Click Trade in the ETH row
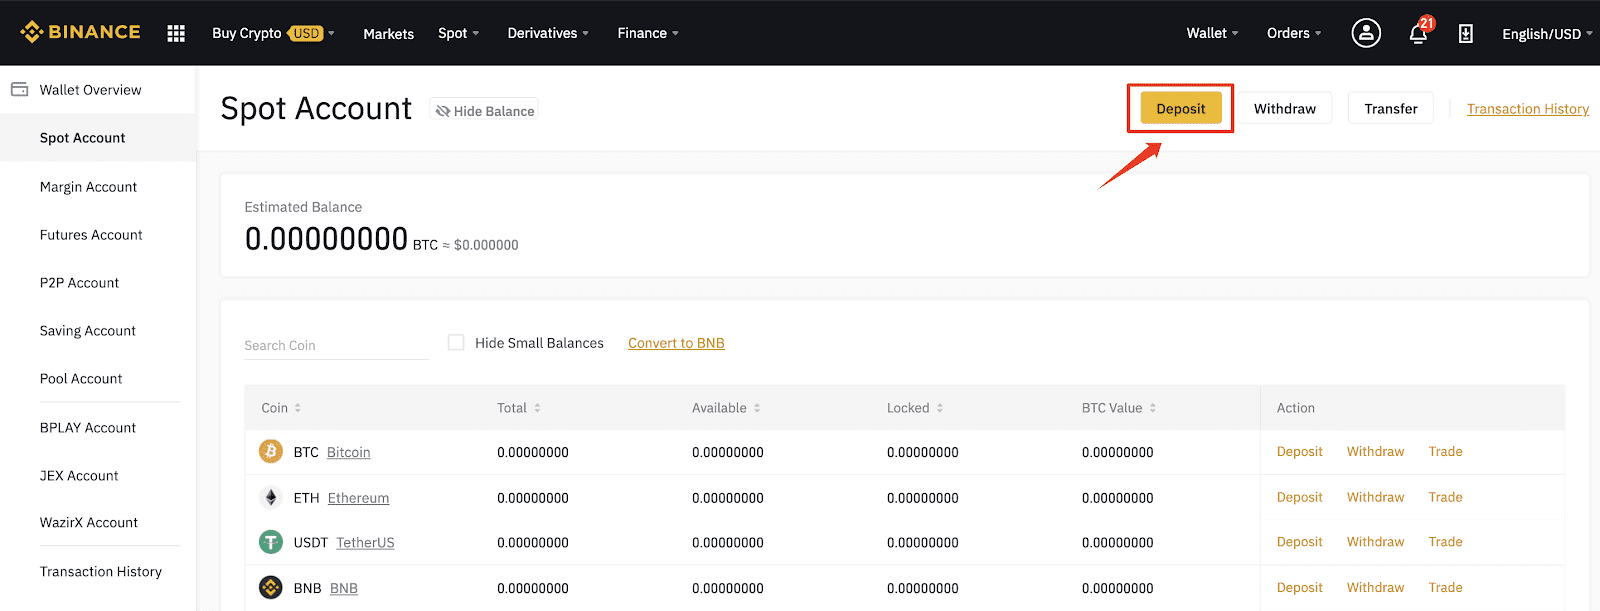Image resolution: width=1600 pixels, height=611 pixels. [x=1445, y=497]
